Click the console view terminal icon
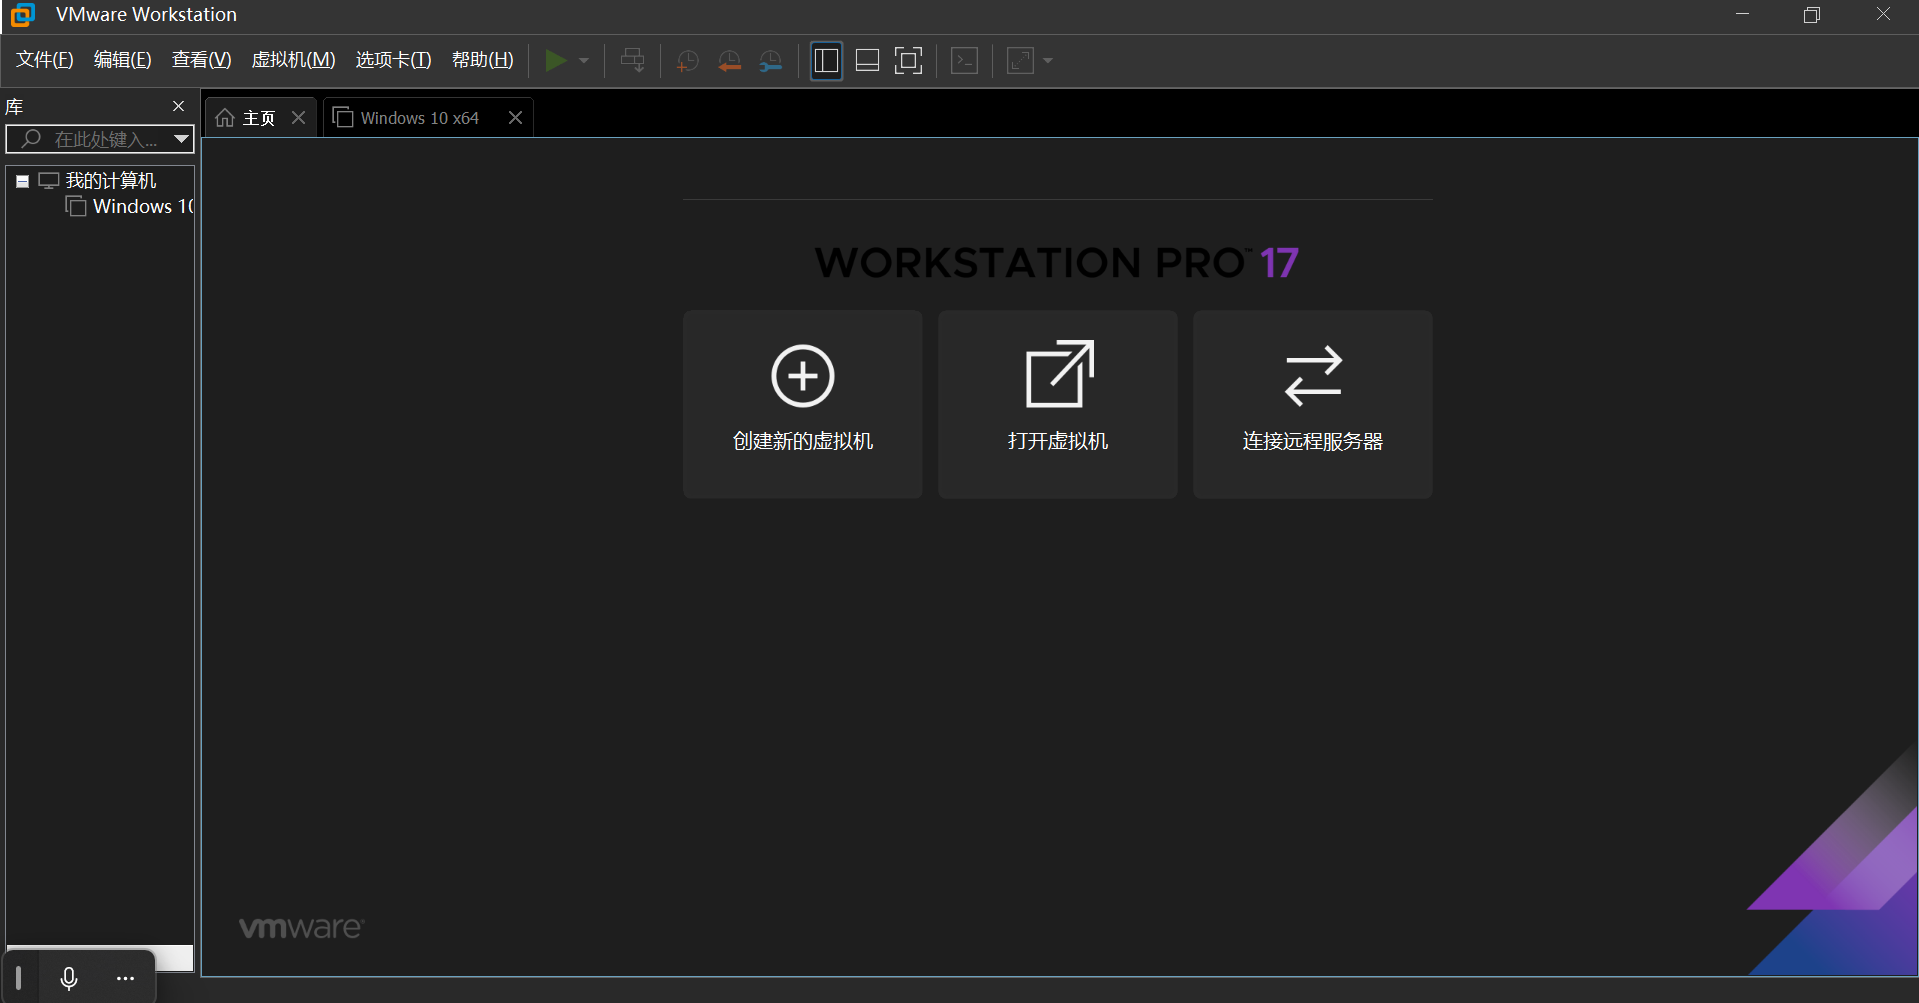Image resolution: width=1919 pixels, height=1003 pixels. (964, 61)
